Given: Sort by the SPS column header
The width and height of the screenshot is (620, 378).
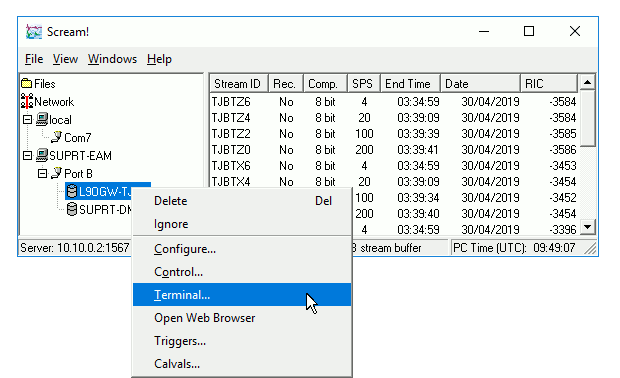Looking at the screenshot, I should (363, 83).
